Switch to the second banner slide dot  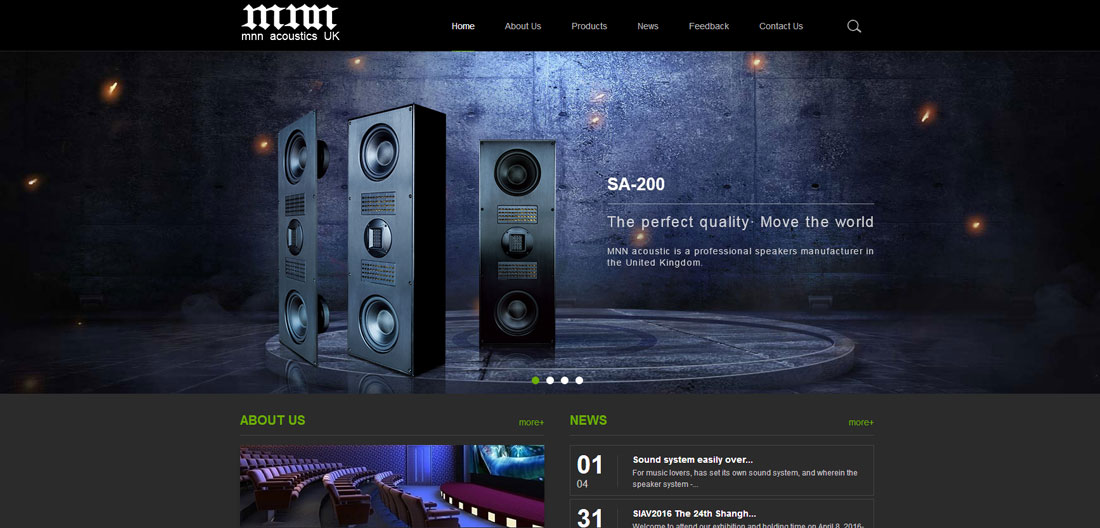point(550,380)
